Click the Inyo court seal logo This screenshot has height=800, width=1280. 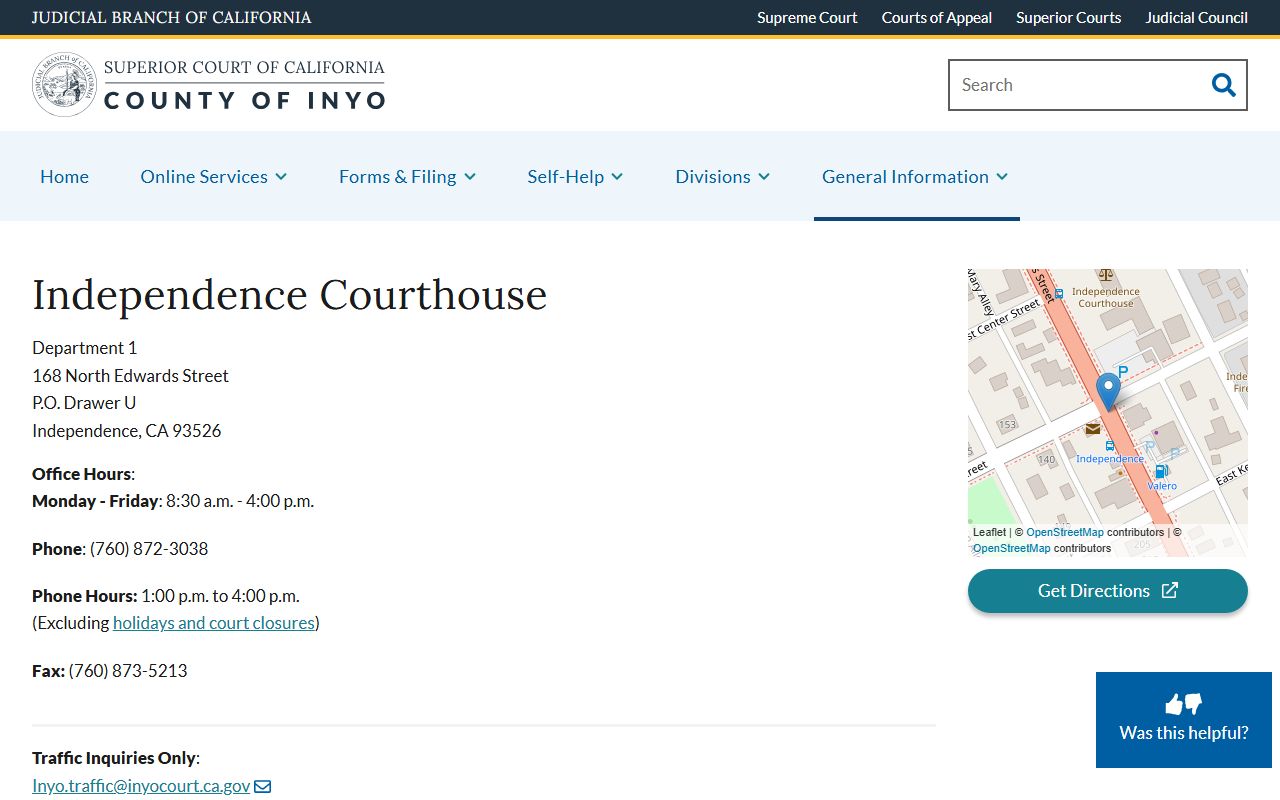pos(64,85)
